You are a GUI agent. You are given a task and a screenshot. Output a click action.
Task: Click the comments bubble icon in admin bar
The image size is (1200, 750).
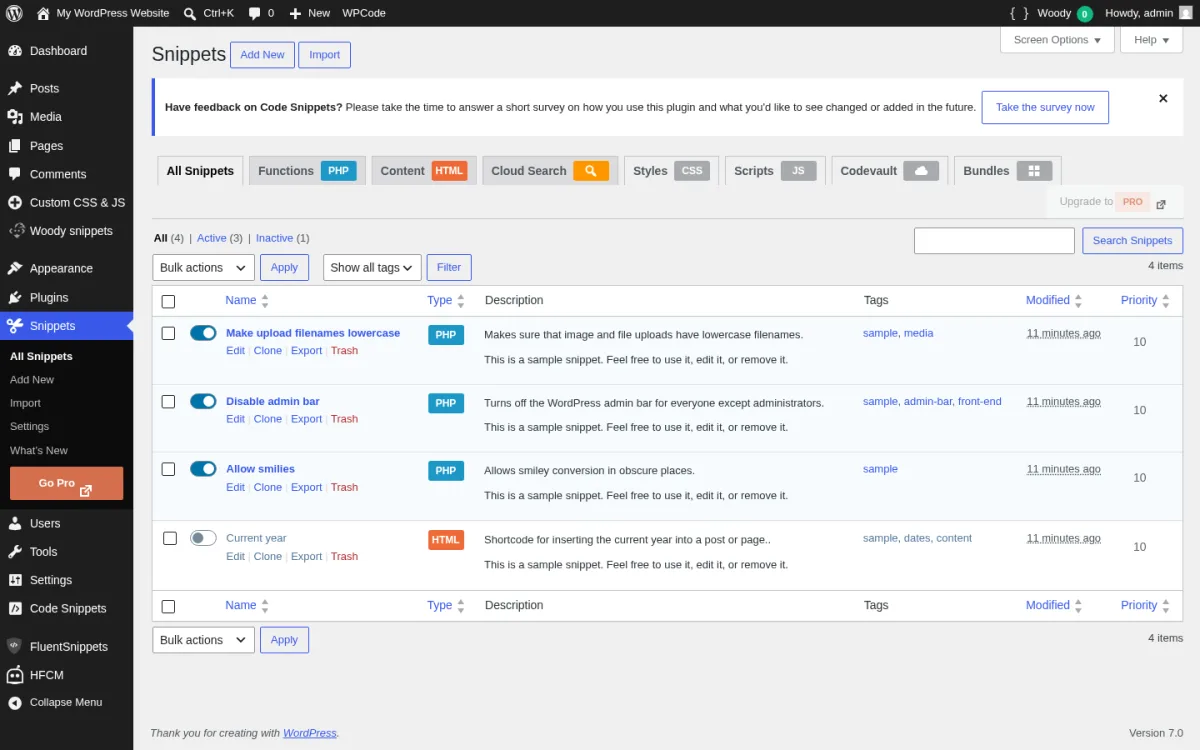254,13
